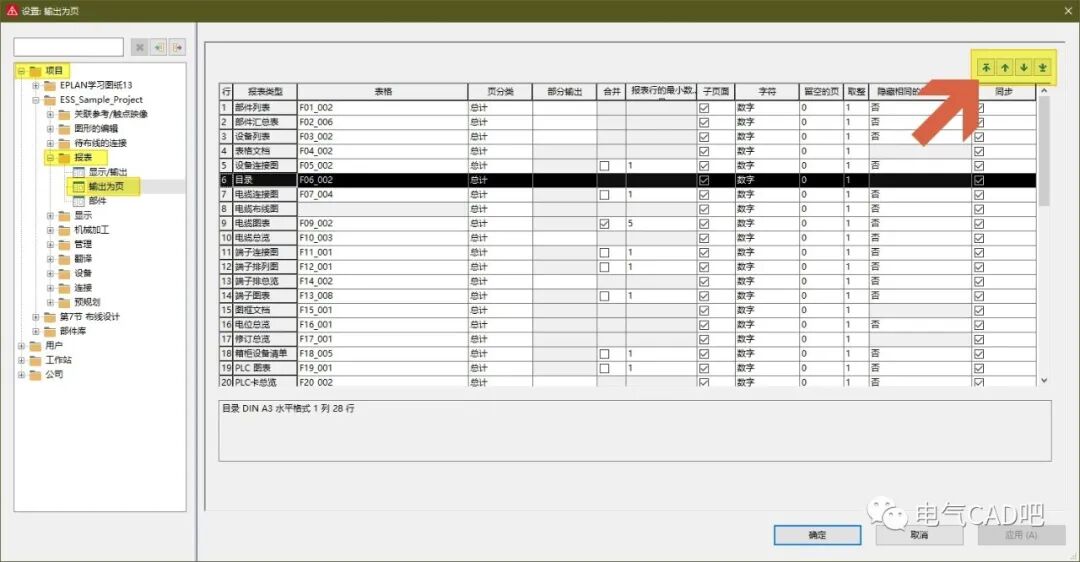Click the move-down arrow icon
The width and height of the screenshot is (1080, 562).
tap(1024, 67)
